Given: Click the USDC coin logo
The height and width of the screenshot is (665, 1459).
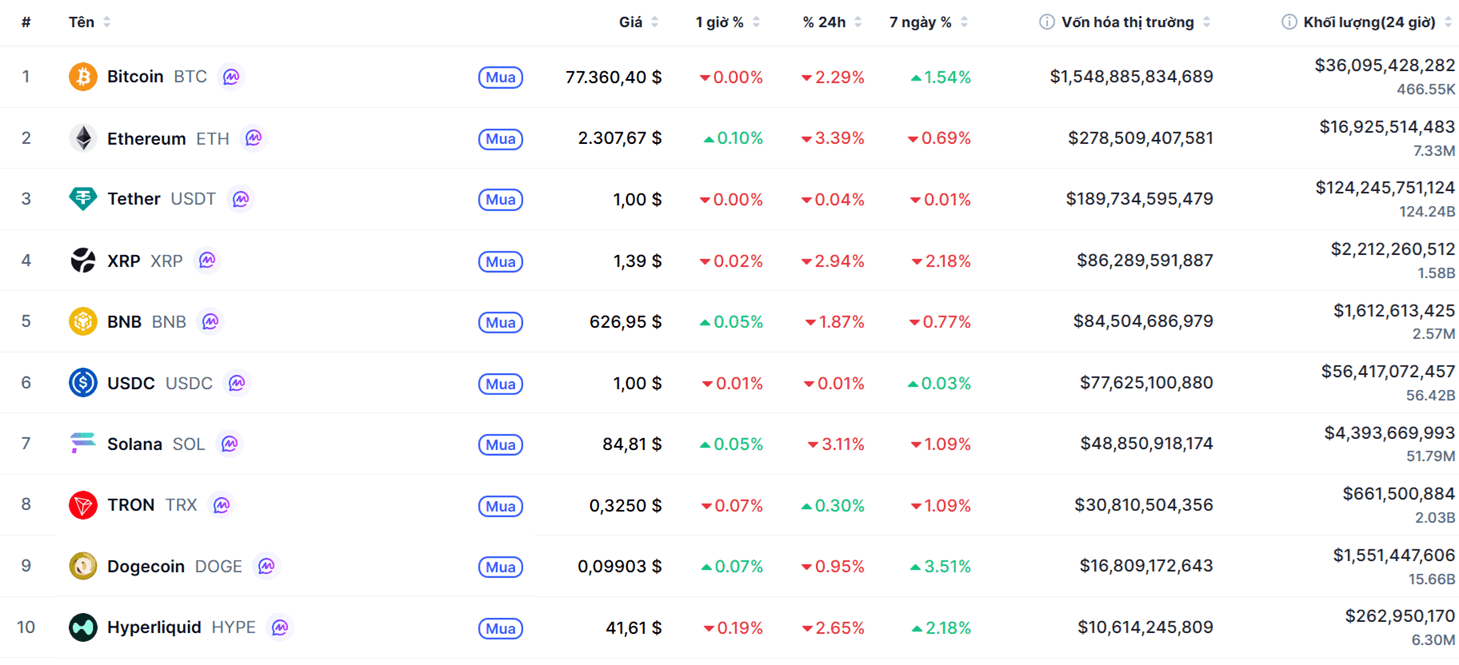Looking at the screenshot, I should pos(83,383).
